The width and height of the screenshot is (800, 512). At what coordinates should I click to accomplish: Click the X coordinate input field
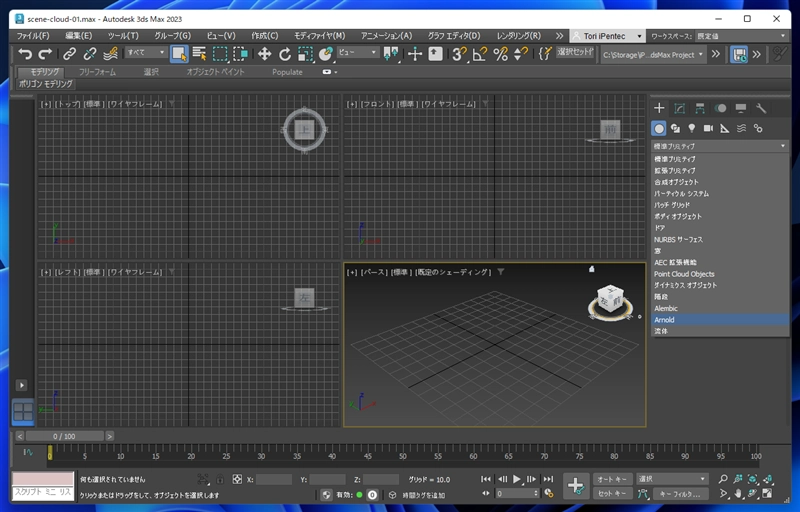[x=274, y=480]
